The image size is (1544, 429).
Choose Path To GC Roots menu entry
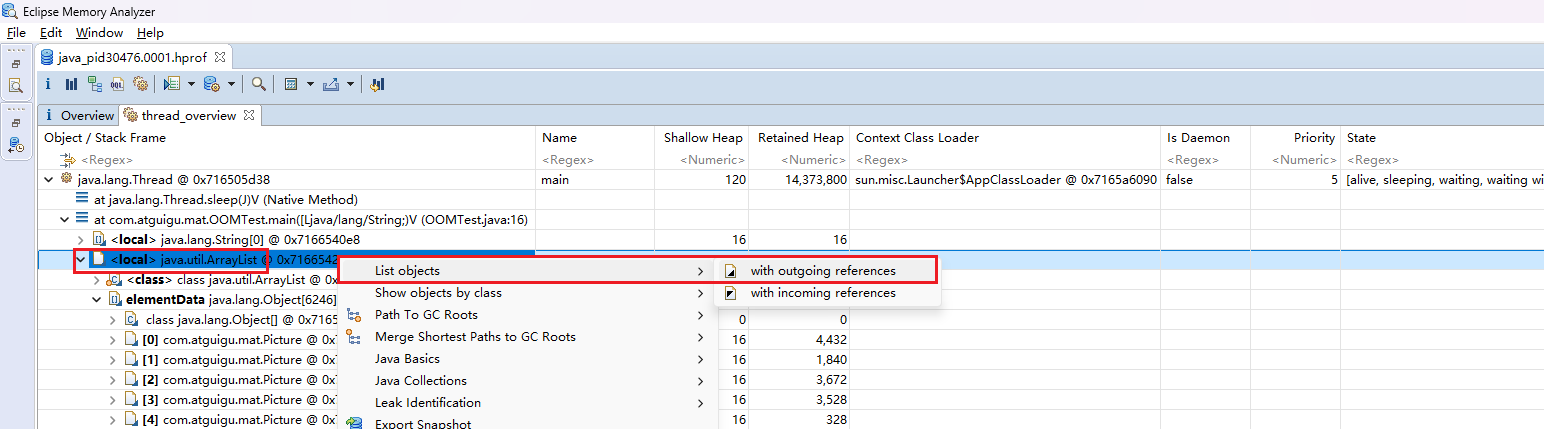(x=525, y=315)
